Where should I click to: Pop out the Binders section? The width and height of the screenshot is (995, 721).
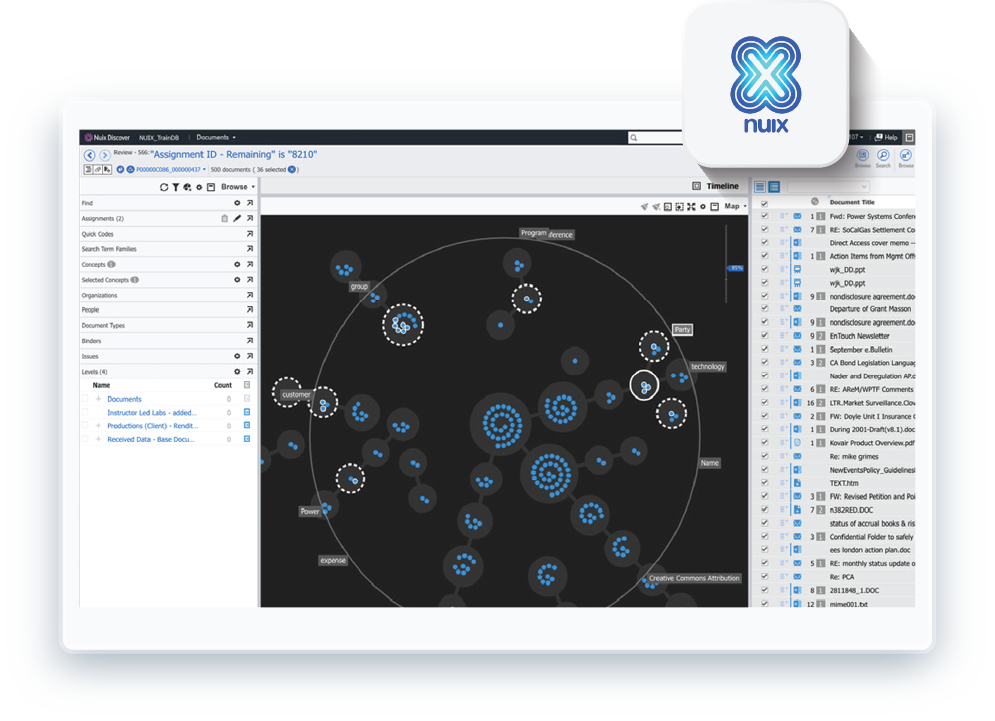[250, 341]
